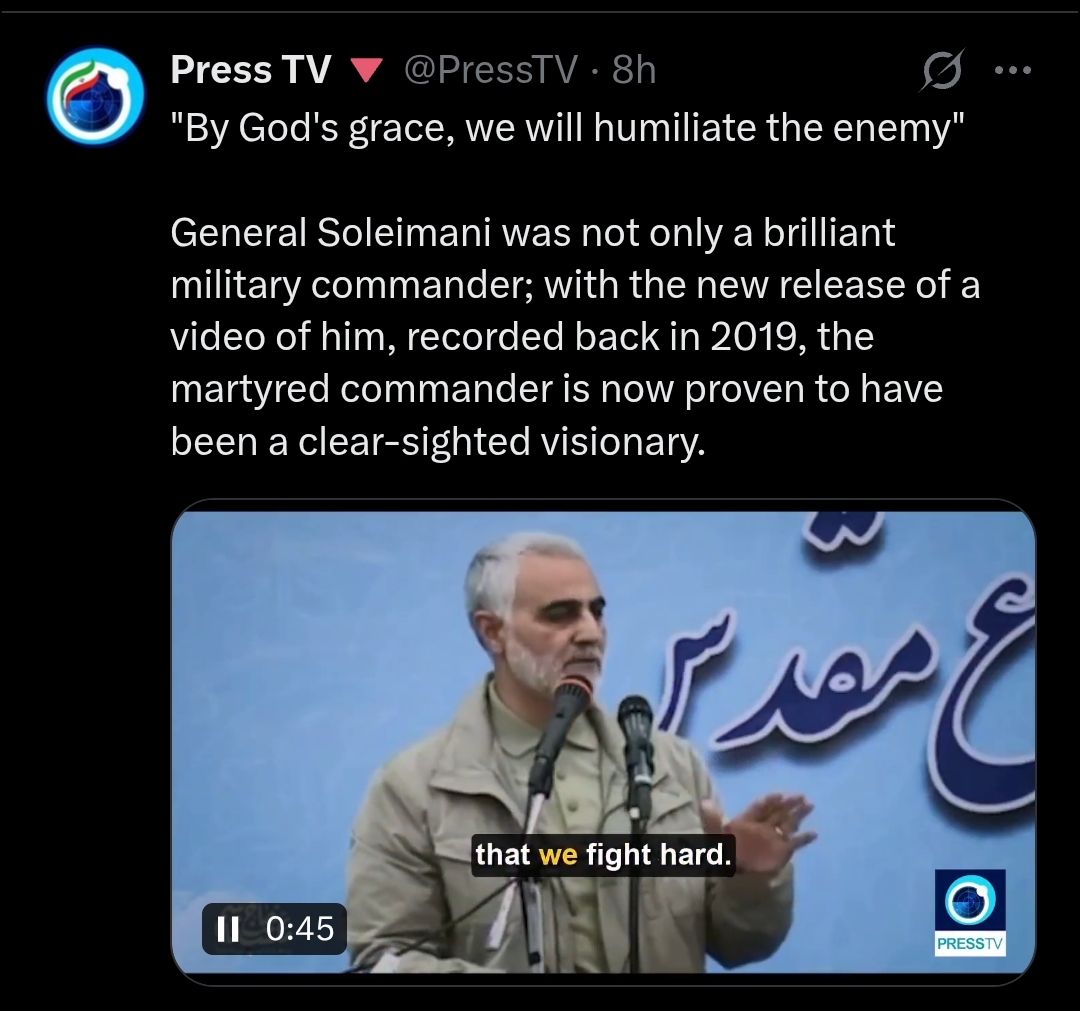This screenshot has height=1011, width=1080.
Task: Open the @PressTV handle link
Action: point(490,70)
